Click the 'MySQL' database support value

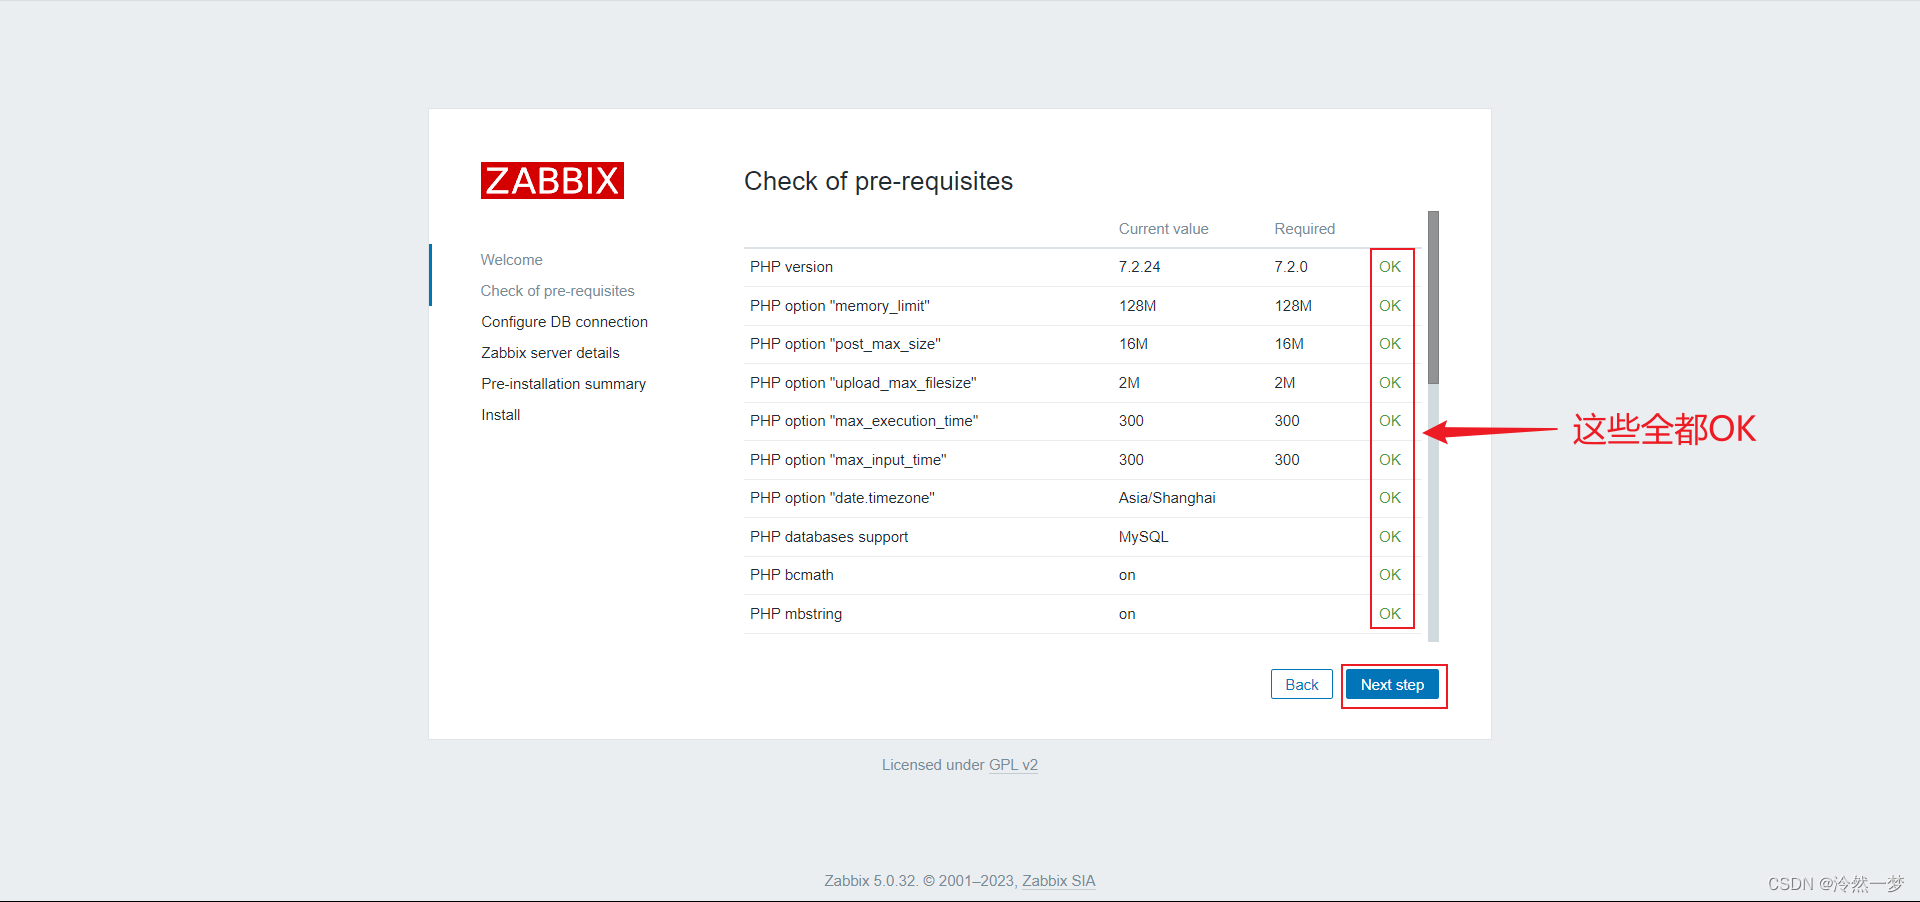click(x=1143, y=537)
